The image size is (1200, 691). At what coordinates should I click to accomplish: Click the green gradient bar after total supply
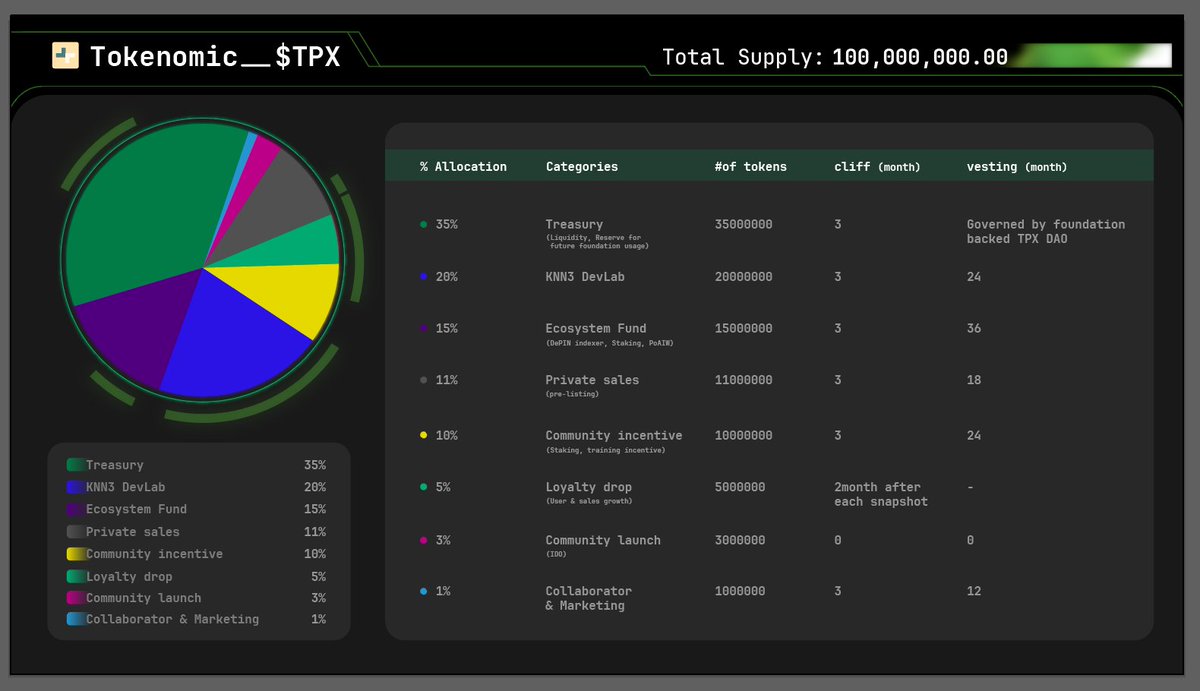1091,56
